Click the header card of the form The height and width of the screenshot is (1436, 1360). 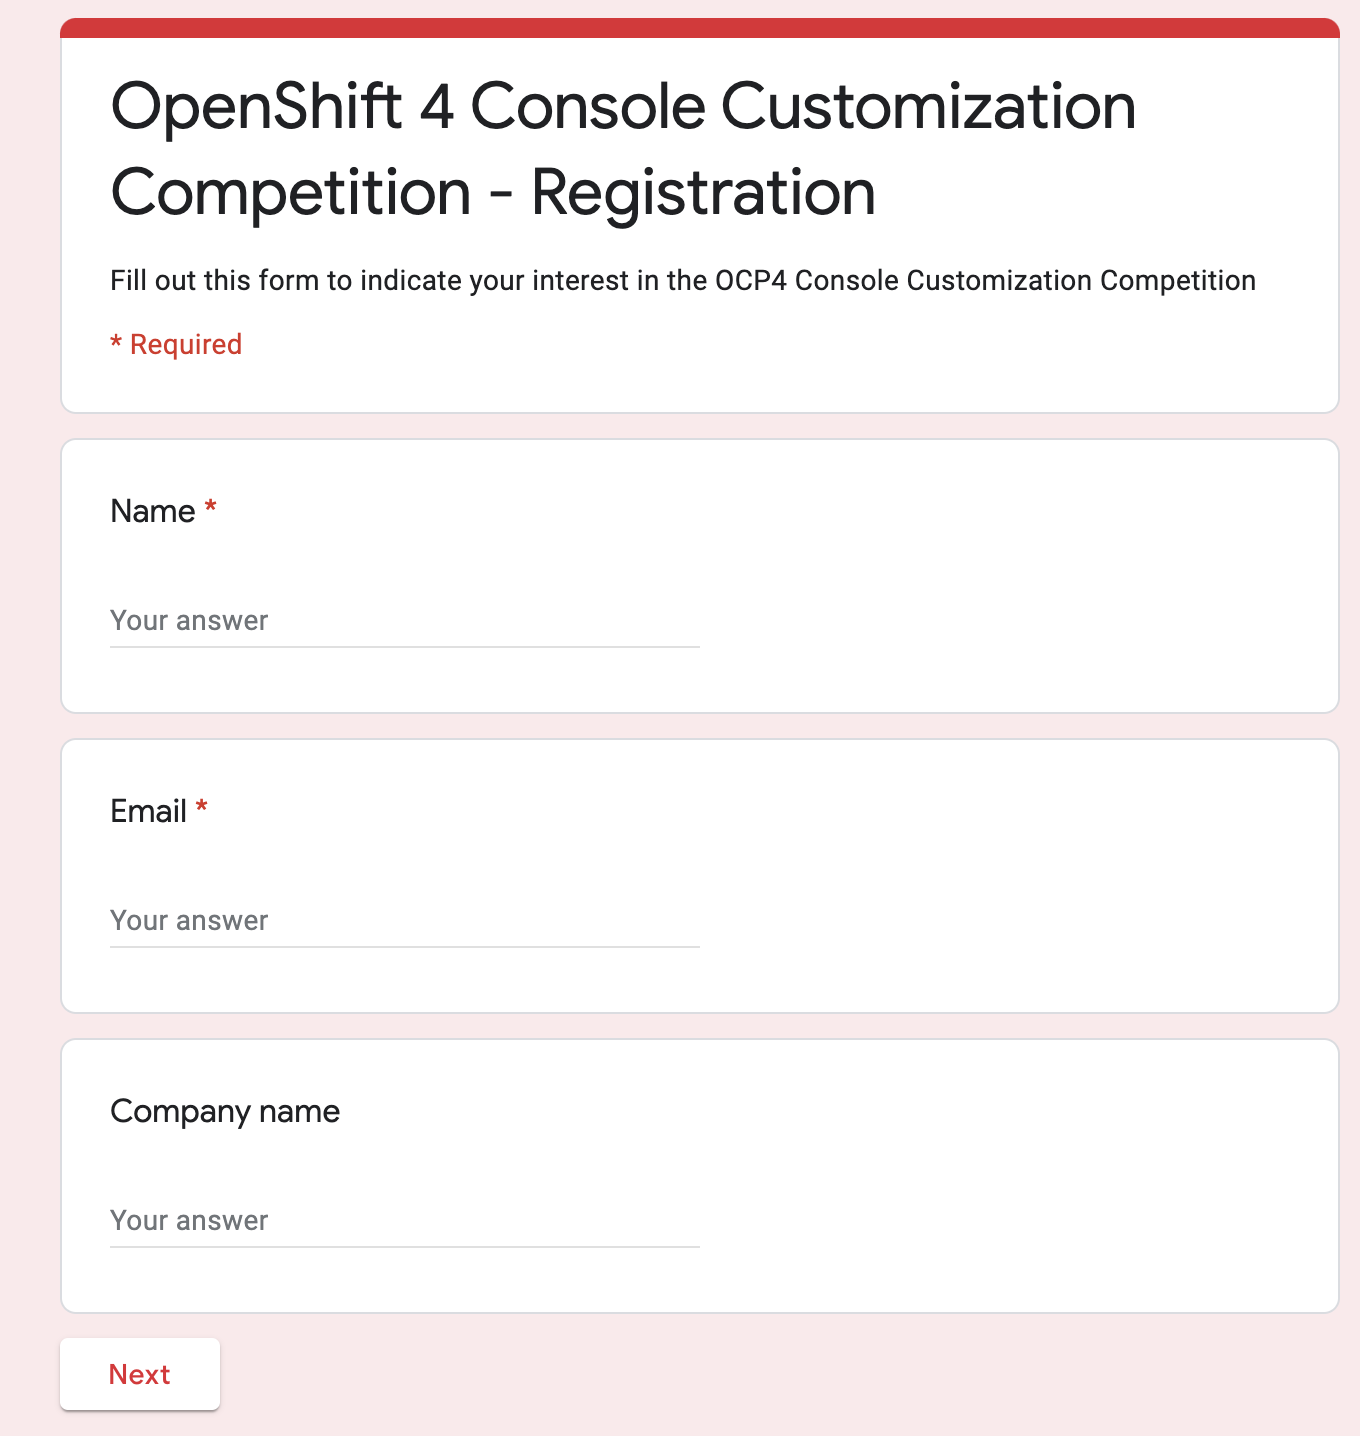(700, 215)
